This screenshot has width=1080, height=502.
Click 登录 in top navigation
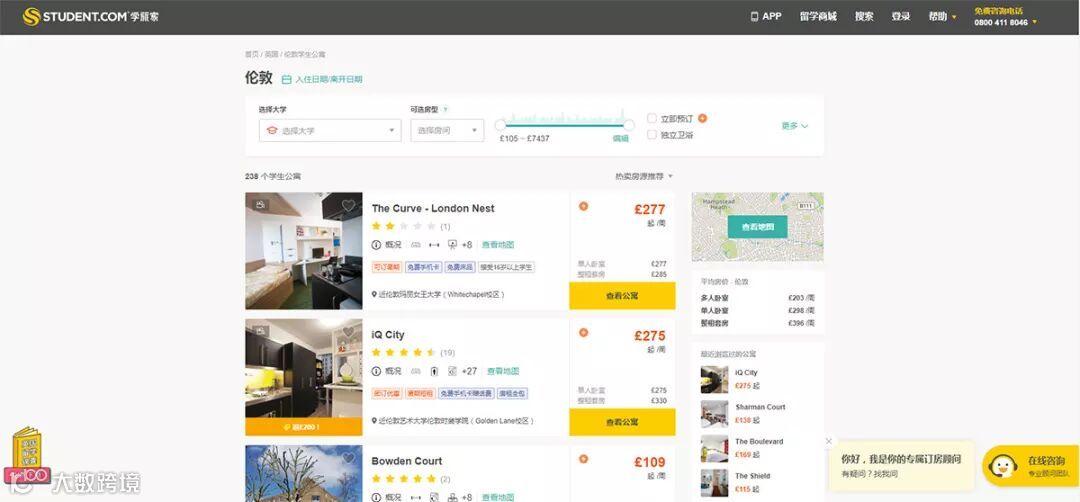tap(901, 17)
